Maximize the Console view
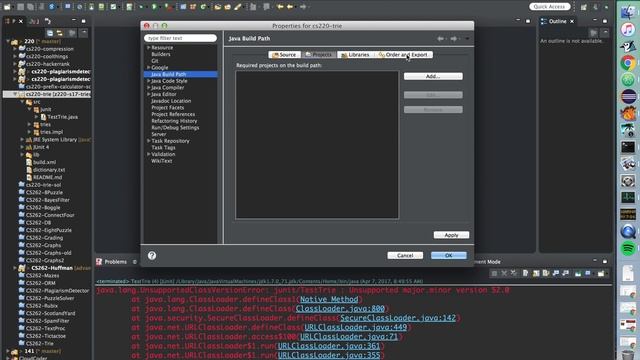Screen dimensions: 640x360 pyautogui.click(x=605, y=261)
